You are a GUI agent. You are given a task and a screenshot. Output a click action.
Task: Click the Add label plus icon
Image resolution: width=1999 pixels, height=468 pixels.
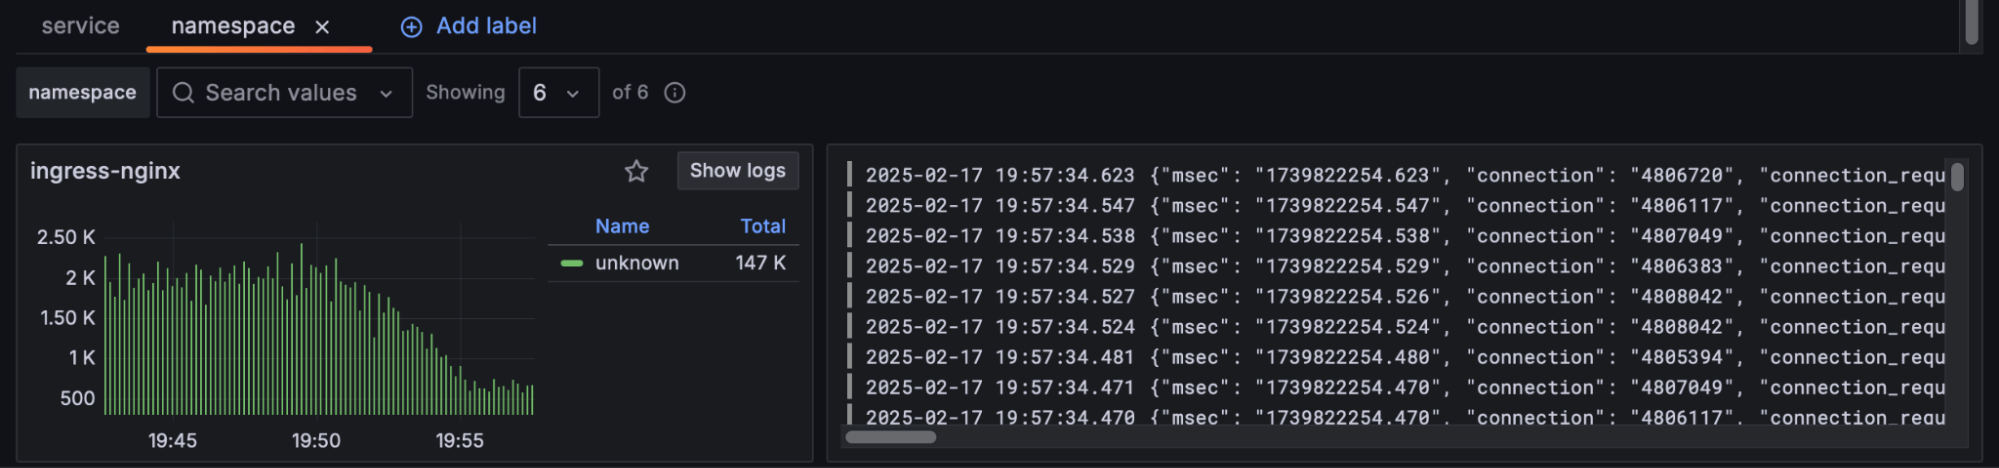click(411, 27)
